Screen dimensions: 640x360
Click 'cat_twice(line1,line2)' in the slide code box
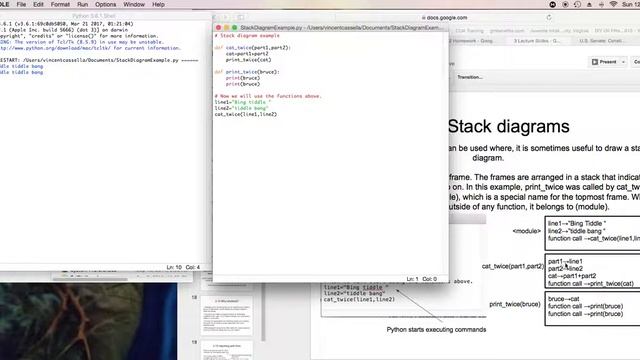[359, 300]
